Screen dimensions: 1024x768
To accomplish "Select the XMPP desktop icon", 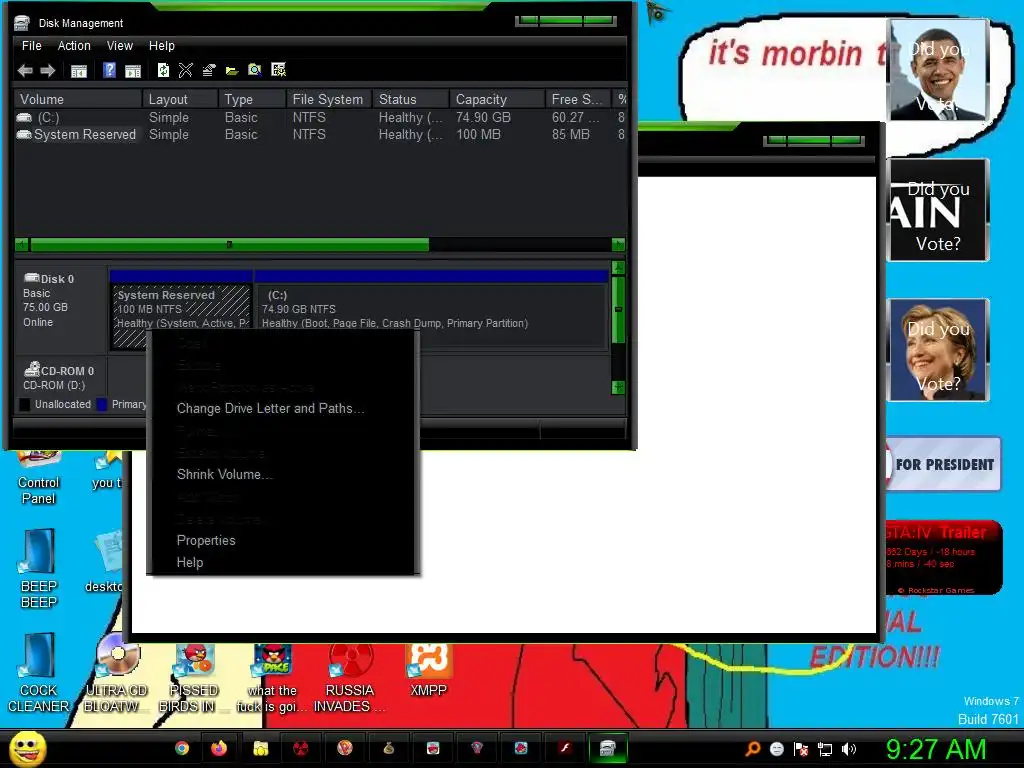I will 428,669.
